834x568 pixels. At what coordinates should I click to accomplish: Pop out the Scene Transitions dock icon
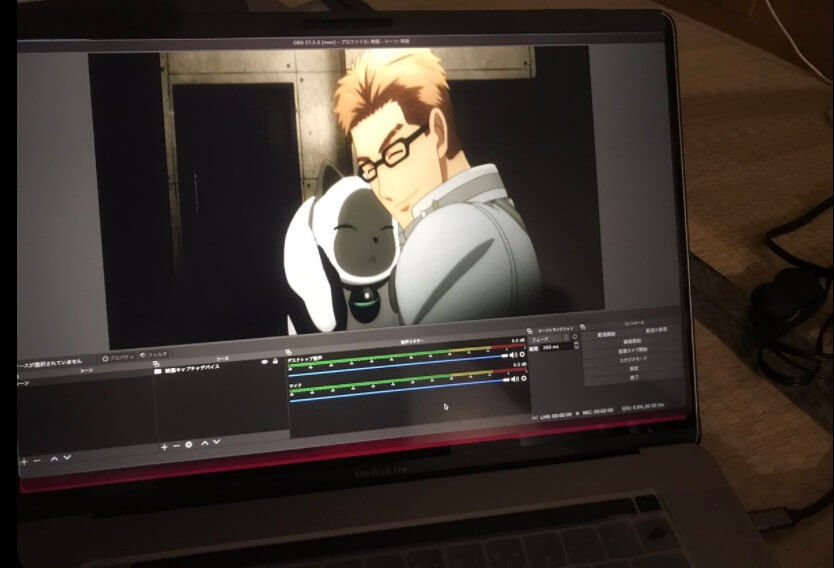(529, 331)
